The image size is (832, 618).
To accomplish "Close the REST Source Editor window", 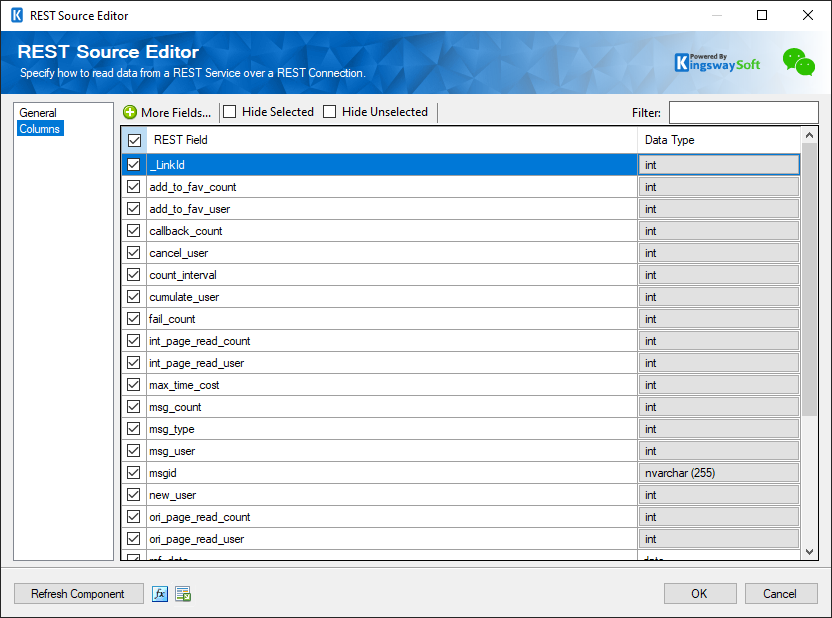I will (x=808, y=15).
